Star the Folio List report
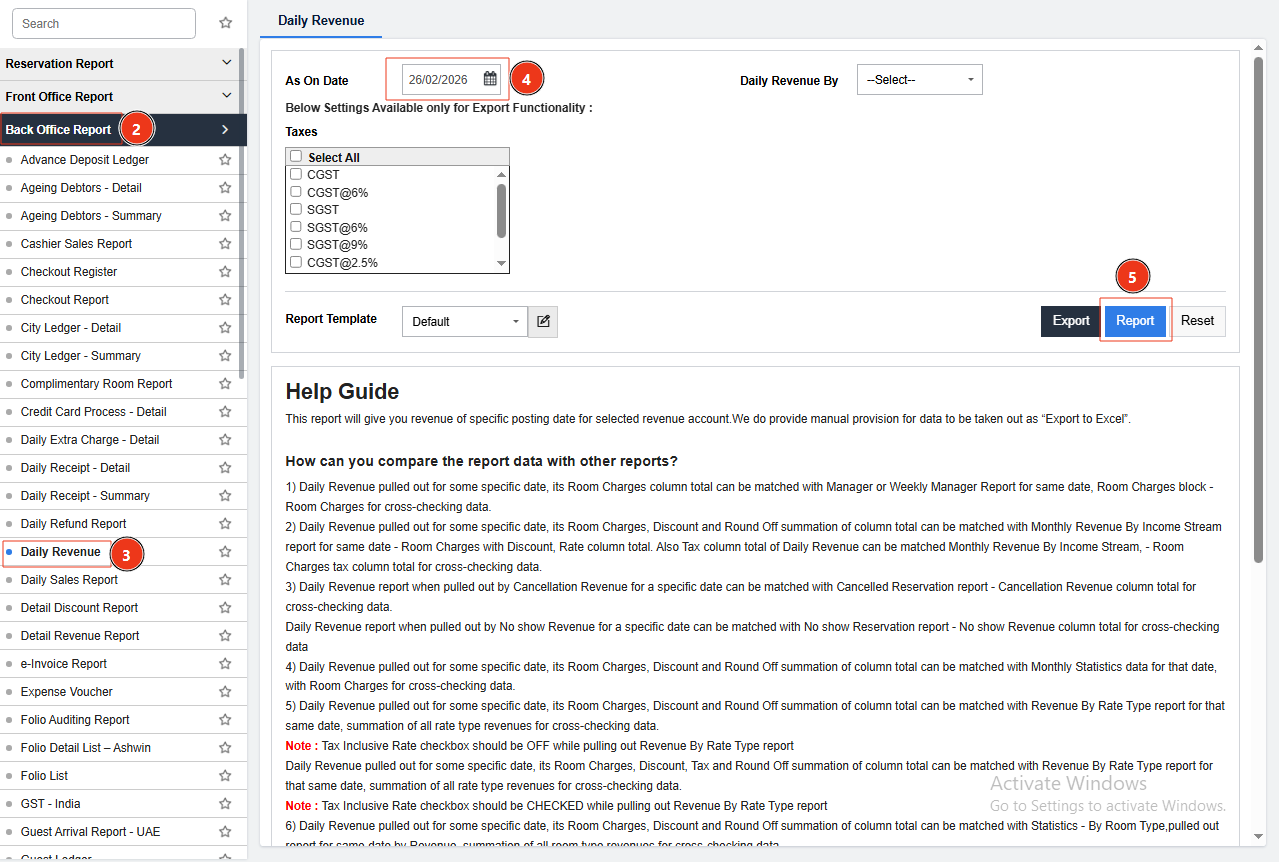Viewport: 1279px width, 862px height. pos(225,776)
